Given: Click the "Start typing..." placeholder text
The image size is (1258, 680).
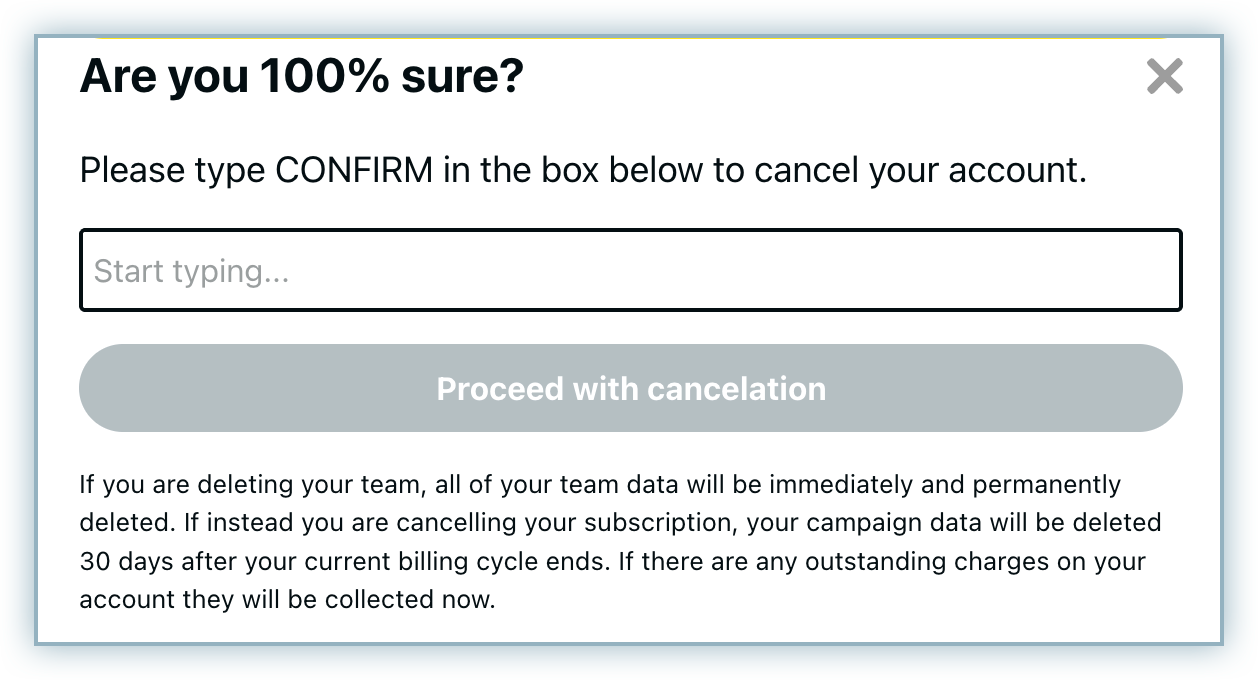Looking at the screenshot, I should click(191, 271).
